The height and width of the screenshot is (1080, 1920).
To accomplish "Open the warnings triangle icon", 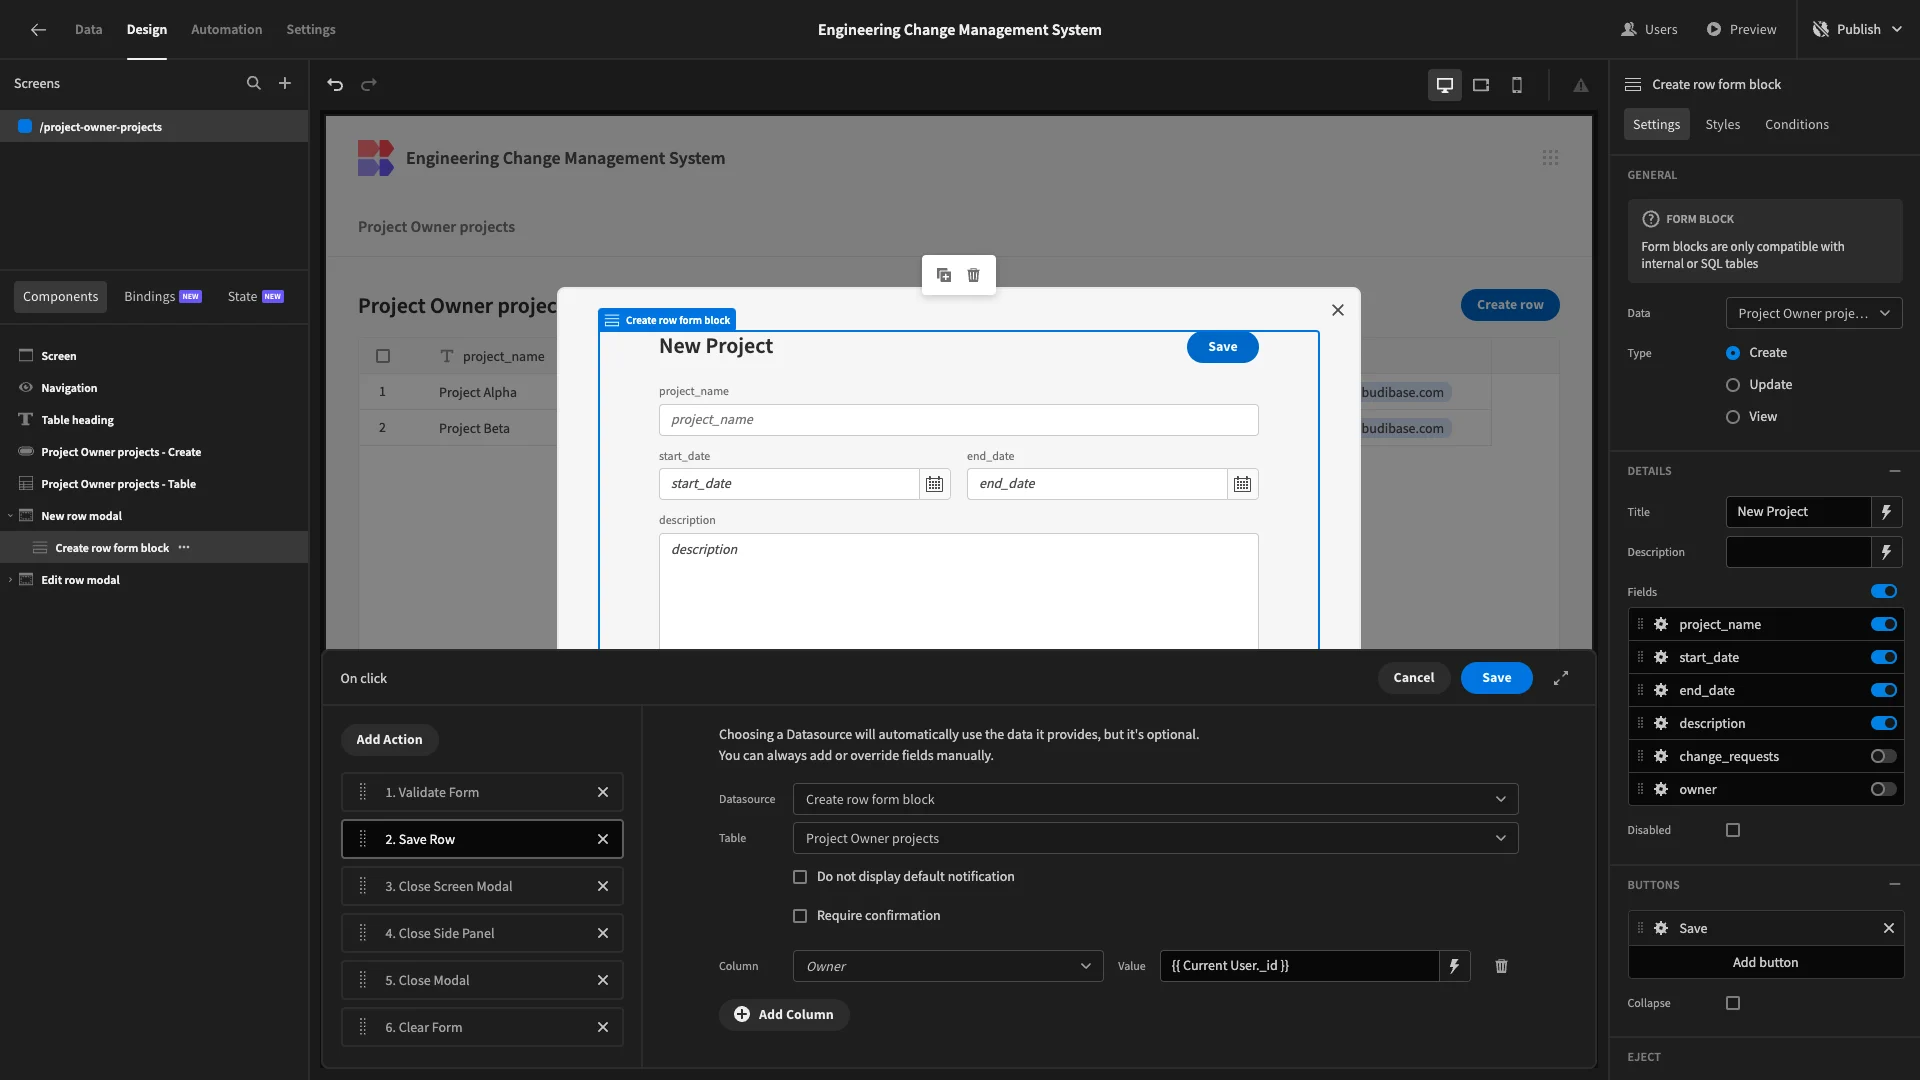I will click(x=1581, y=85).
